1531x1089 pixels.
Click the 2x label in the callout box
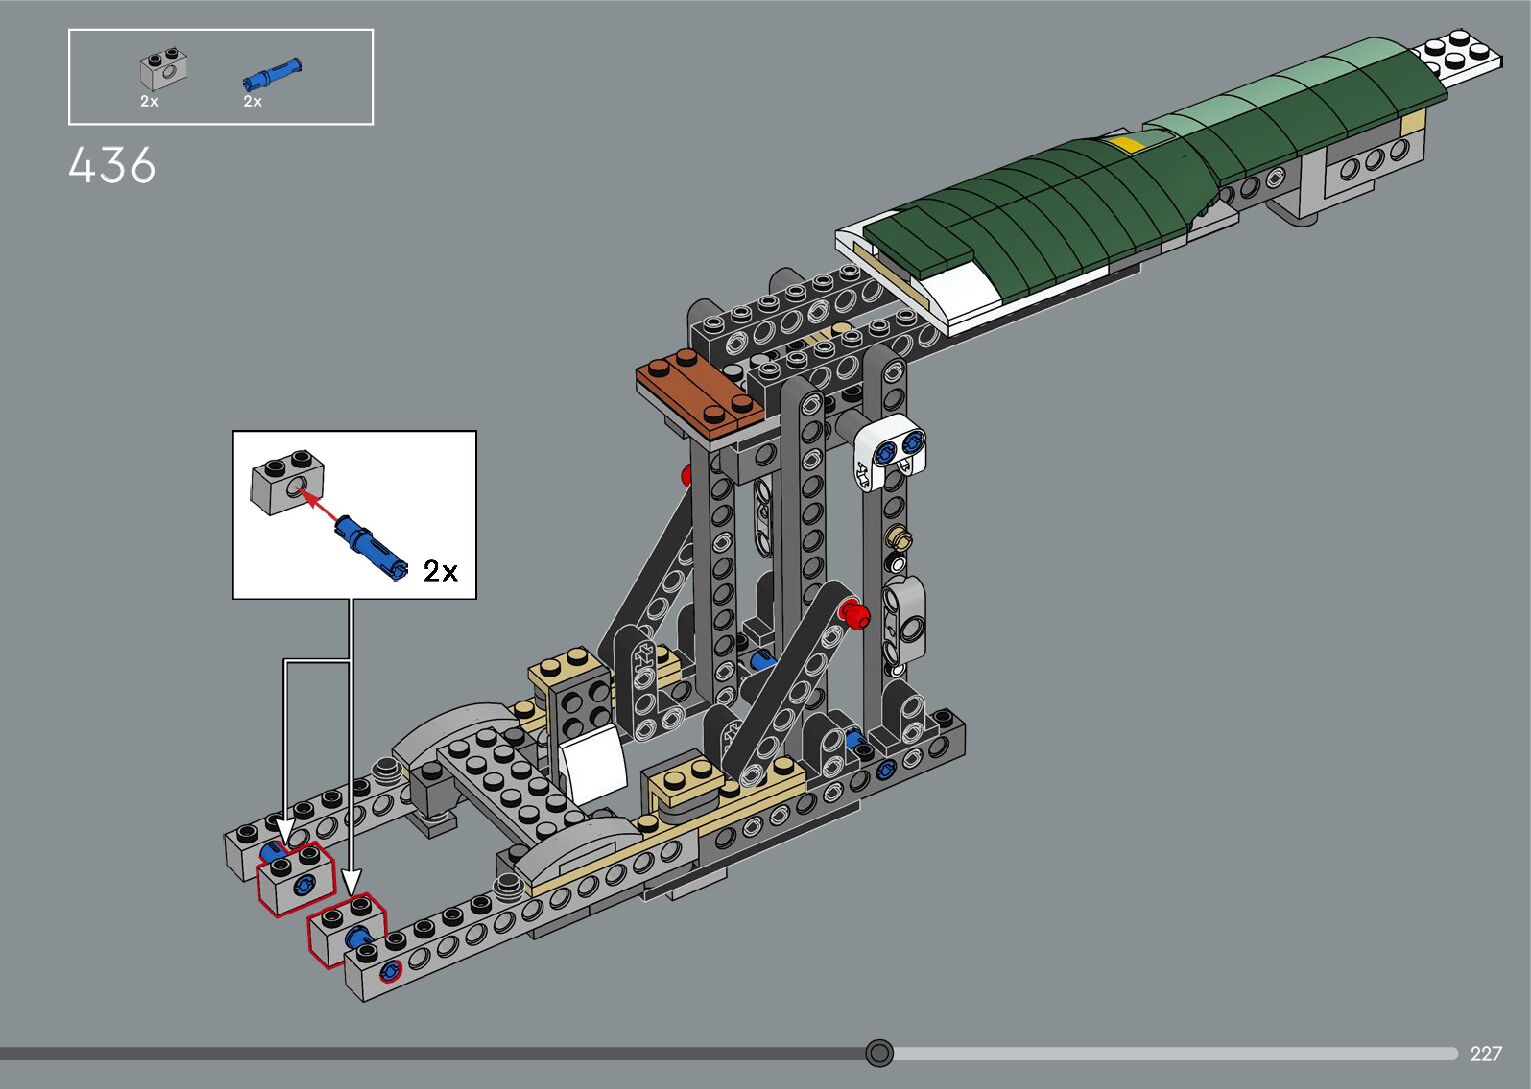[x=440, y=571]
